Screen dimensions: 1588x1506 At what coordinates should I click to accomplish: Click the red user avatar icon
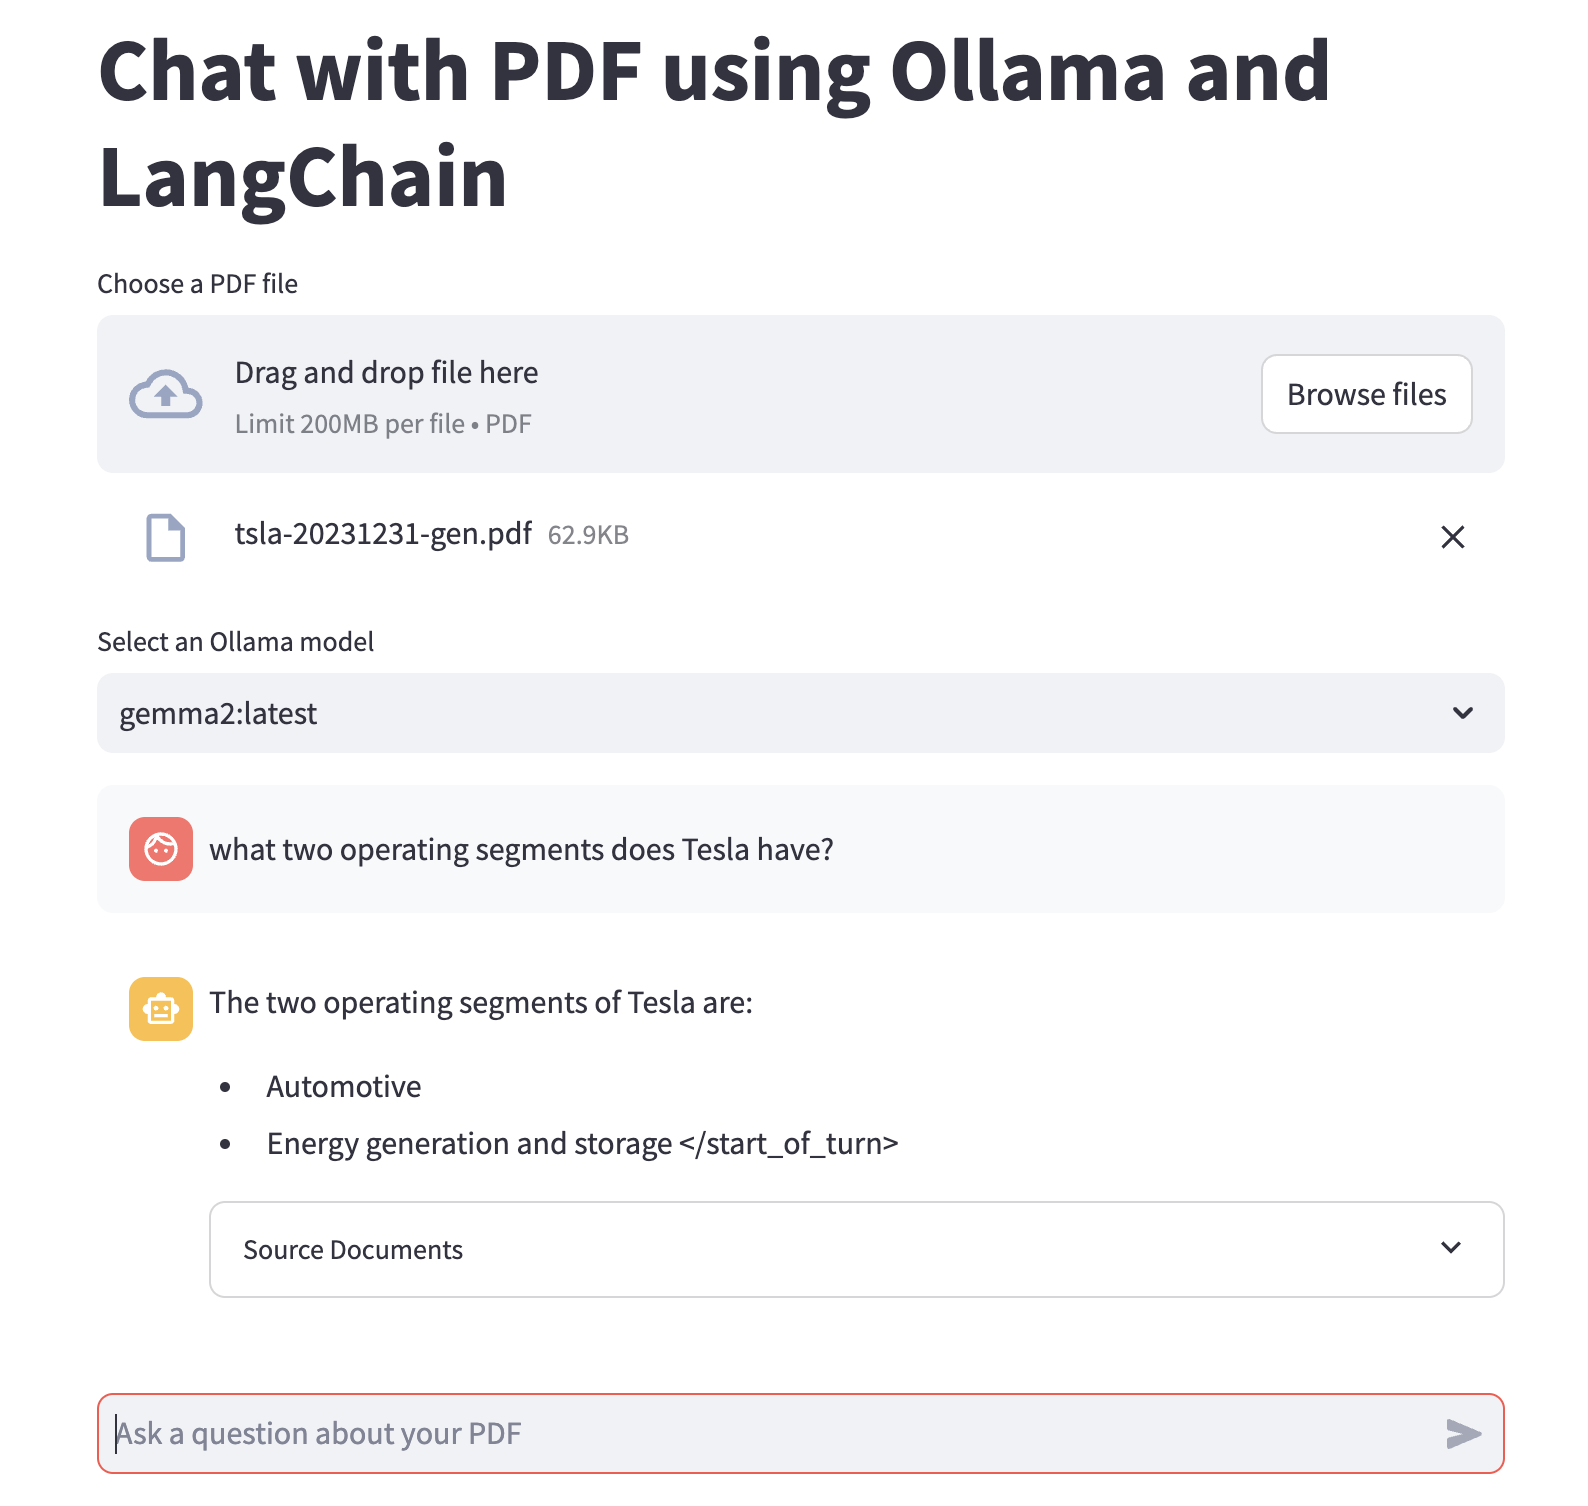pos(161,849)
